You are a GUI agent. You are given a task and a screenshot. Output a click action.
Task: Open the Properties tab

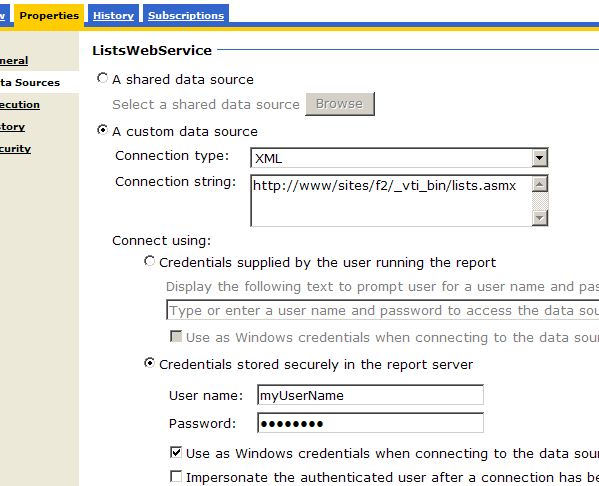[x=49, y=15]
